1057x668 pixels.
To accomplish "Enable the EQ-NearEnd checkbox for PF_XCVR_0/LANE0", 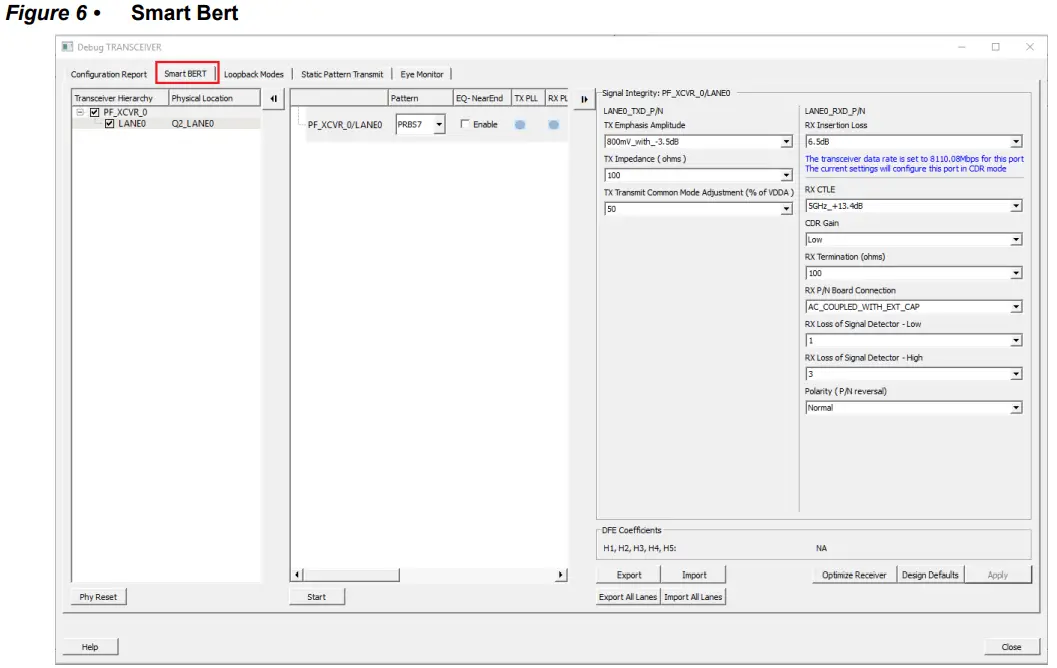I will (x=466, y=124).
